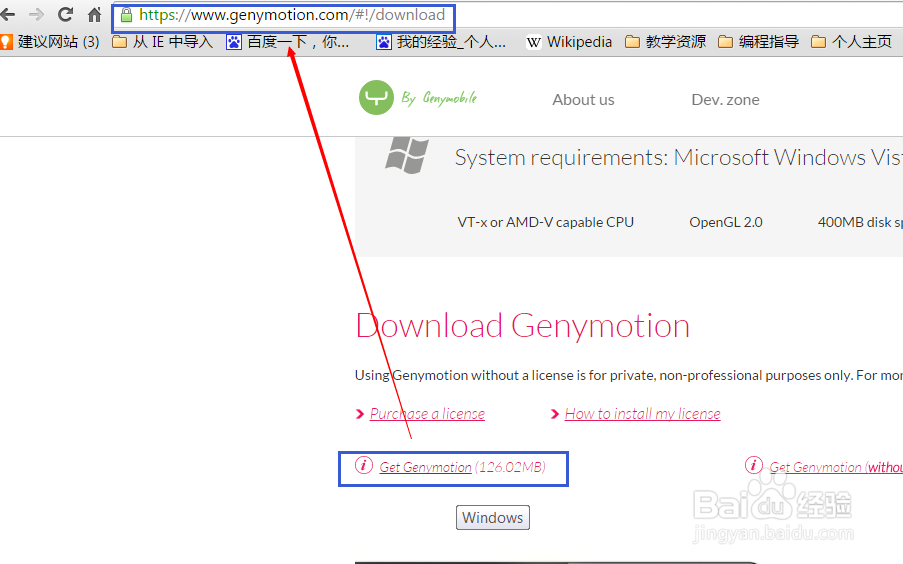The image size is (903, 564).
Task: Click info icon beside Get Genymotion 126.02MB
Action: 363,465
